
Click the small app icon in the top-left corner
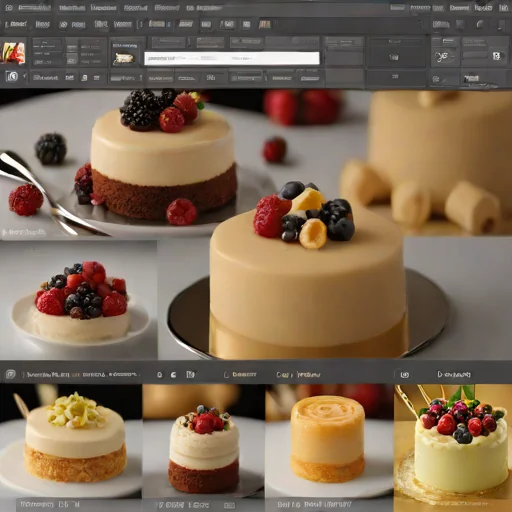click(x=9, y=7)
